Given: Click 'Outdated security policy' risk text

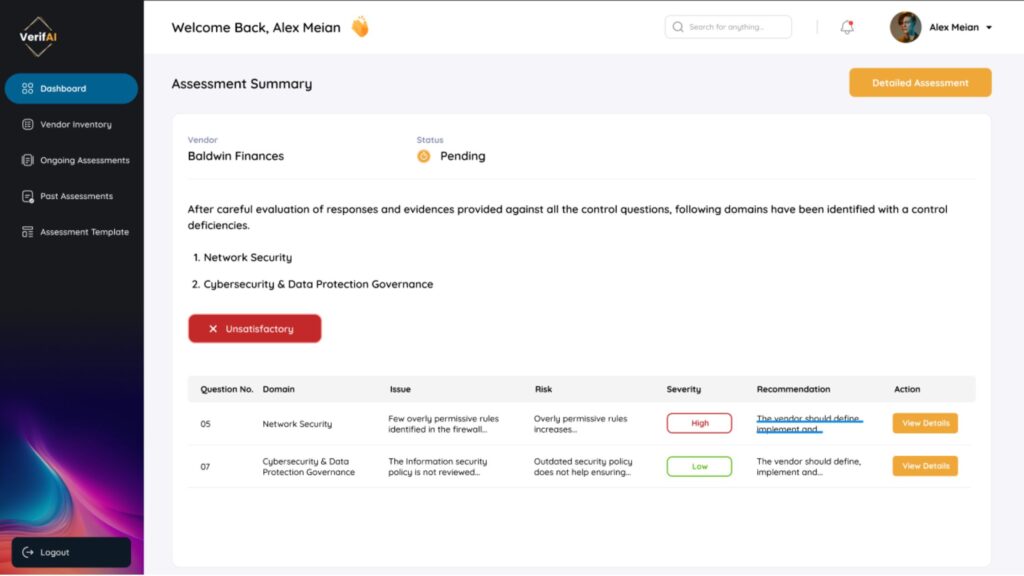Looking at the screenshot, I should click(583, 467).
